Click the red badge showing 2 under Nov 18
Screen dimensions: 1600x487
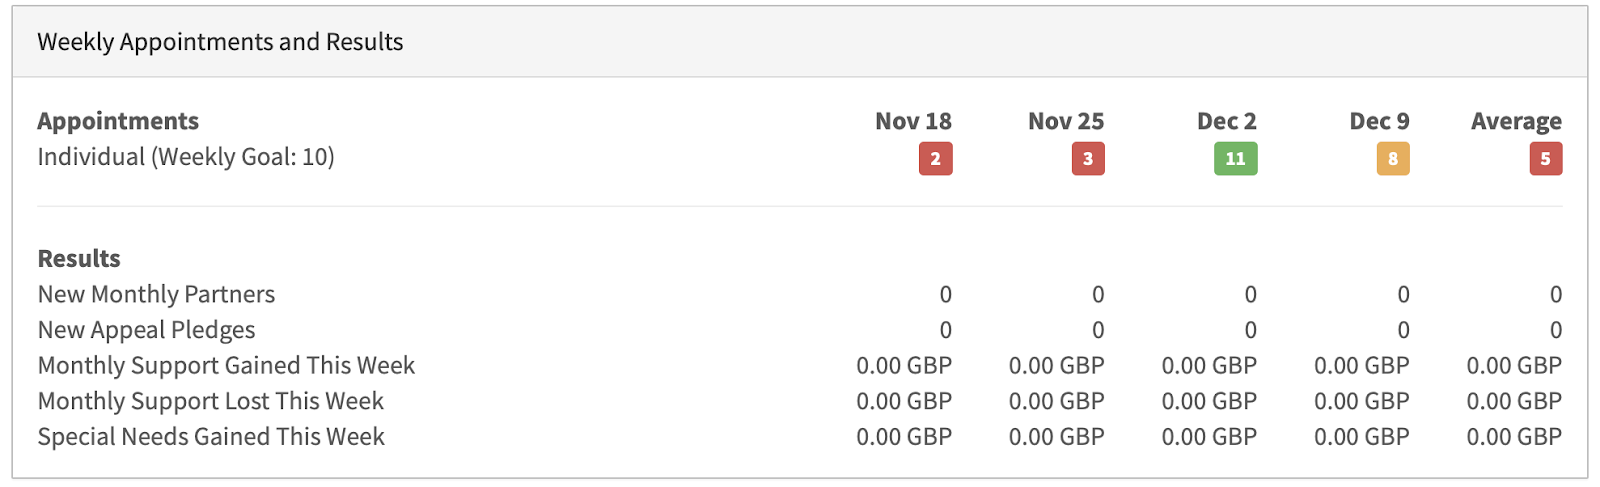[x=936, y=158]
